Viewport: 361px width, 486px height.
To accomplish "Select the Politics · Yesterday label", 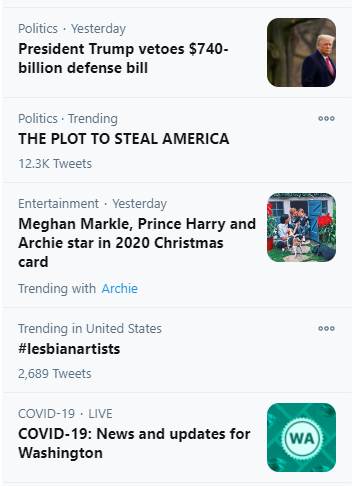I will tap(72, 29).
